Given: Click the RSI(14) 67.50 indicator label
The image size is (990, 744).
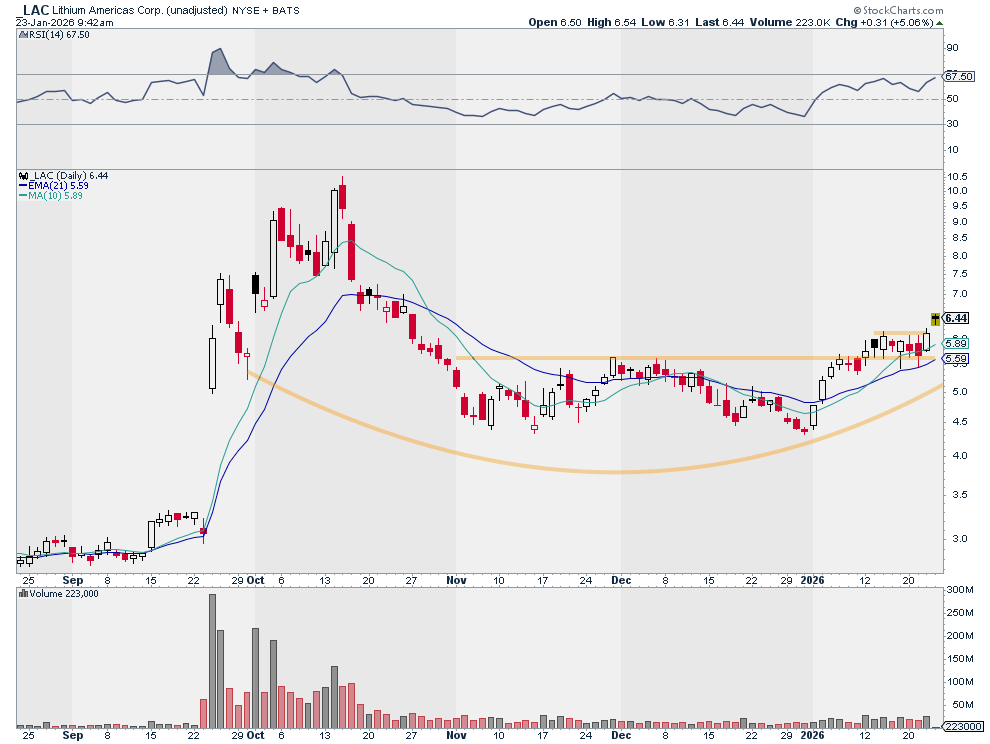Looking at the screenshot, I should tap(59, 35).
